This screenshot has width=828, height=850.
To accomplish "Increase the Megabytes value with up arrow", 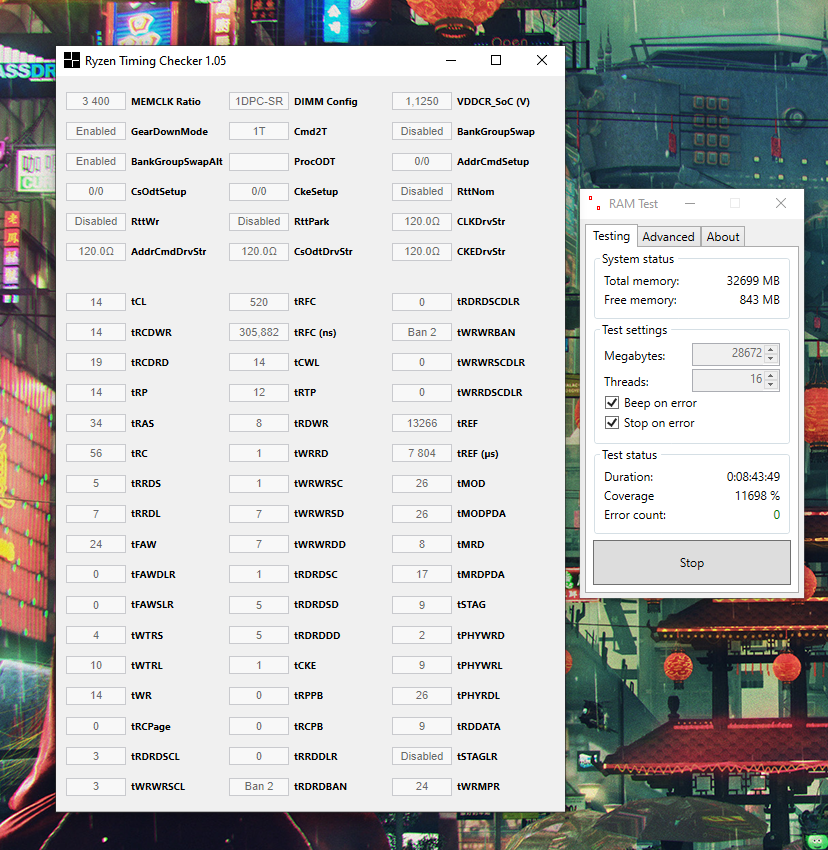I will (771, 349).
